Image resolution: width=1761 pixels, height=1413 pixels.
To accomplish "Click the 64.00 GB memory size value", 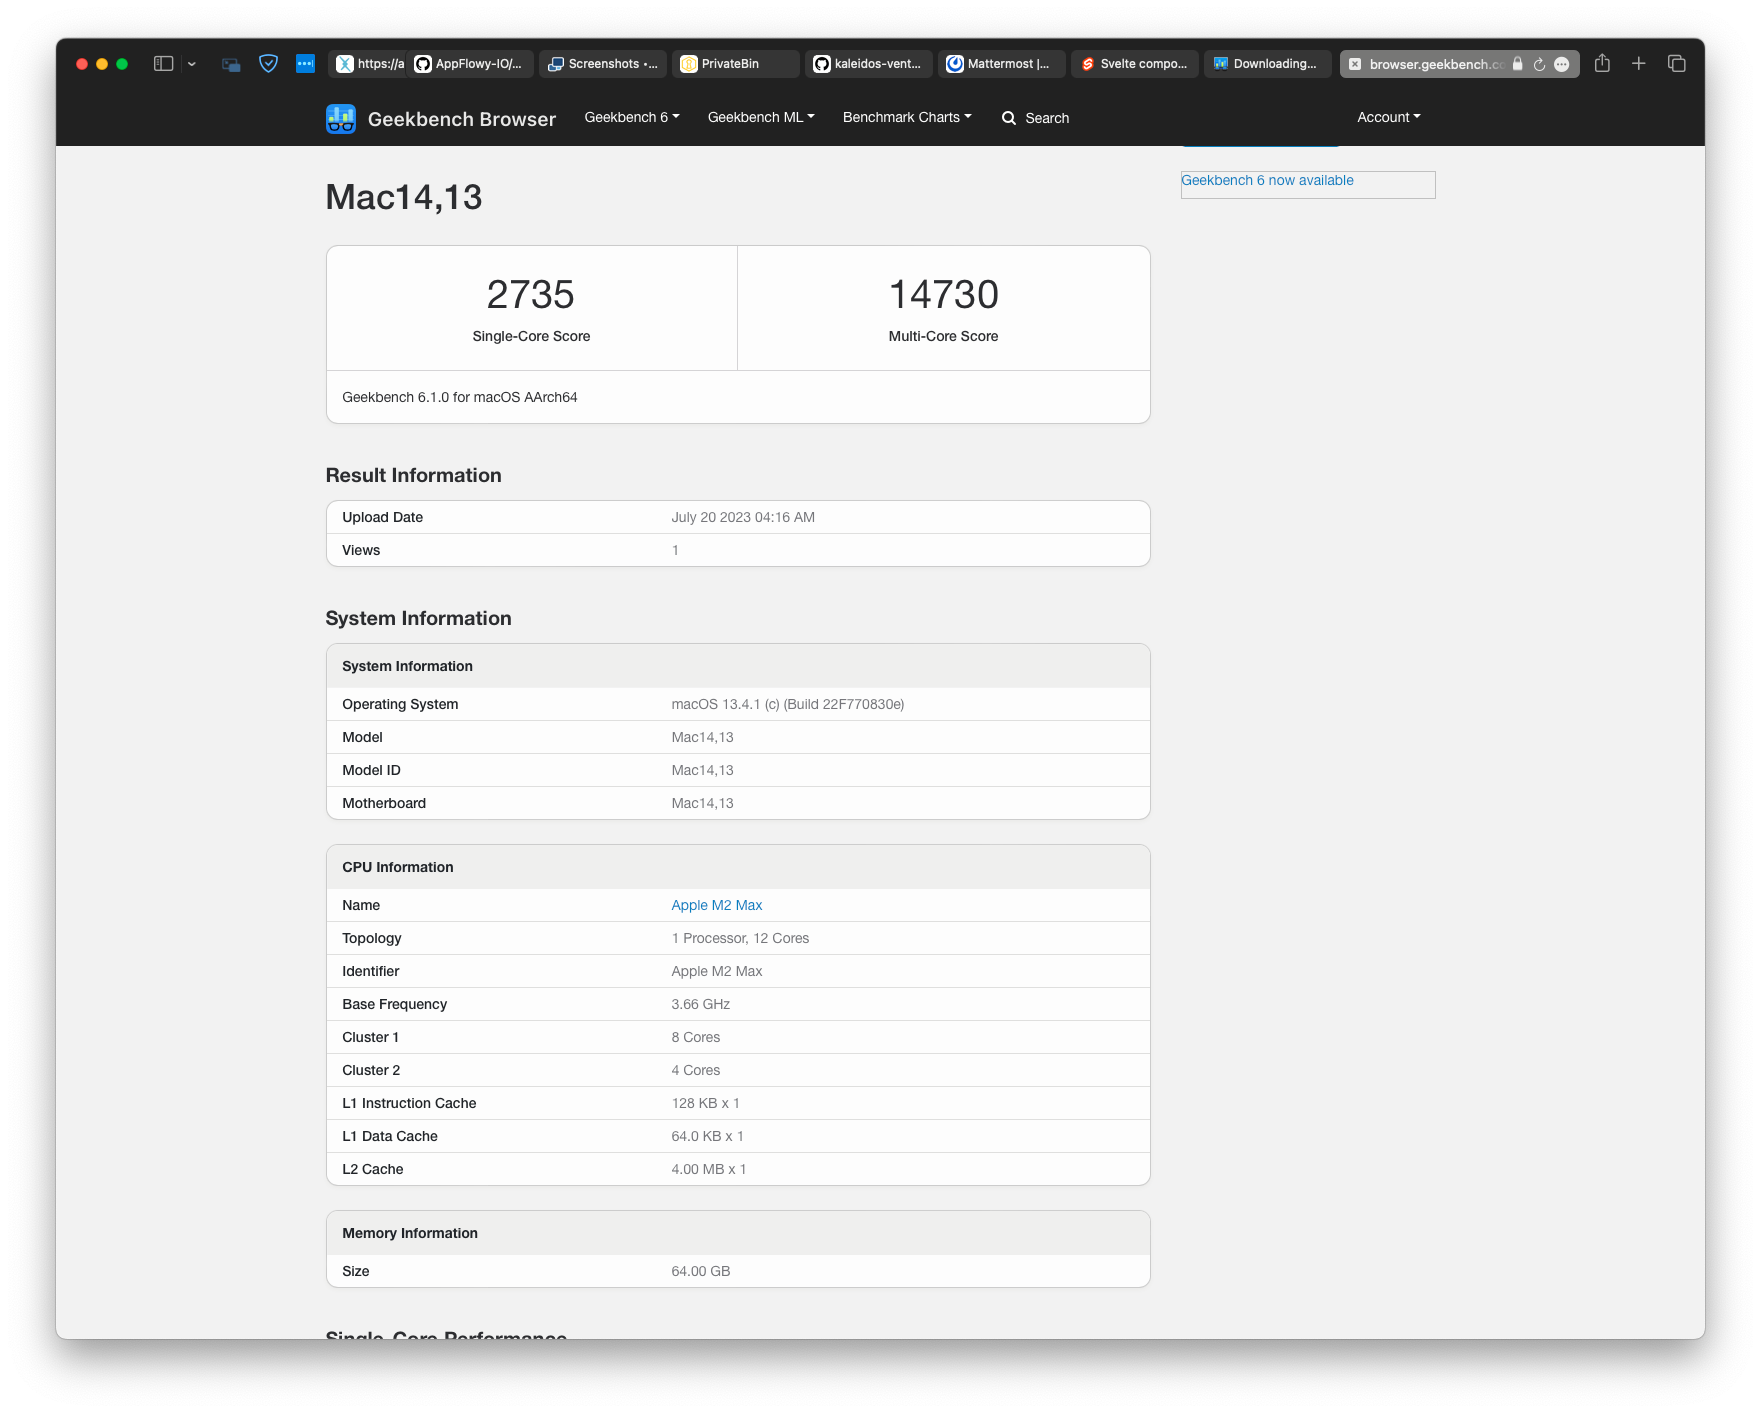I will point(701,1271).
